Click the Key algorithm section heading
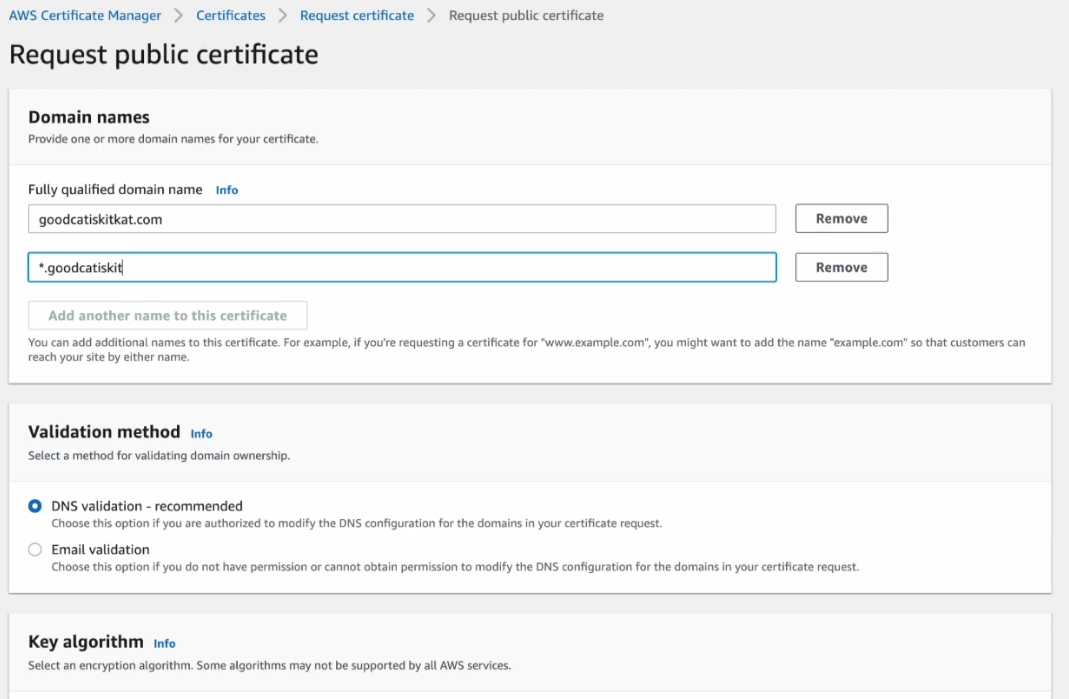1069x699 pixels. click(86, 642)
